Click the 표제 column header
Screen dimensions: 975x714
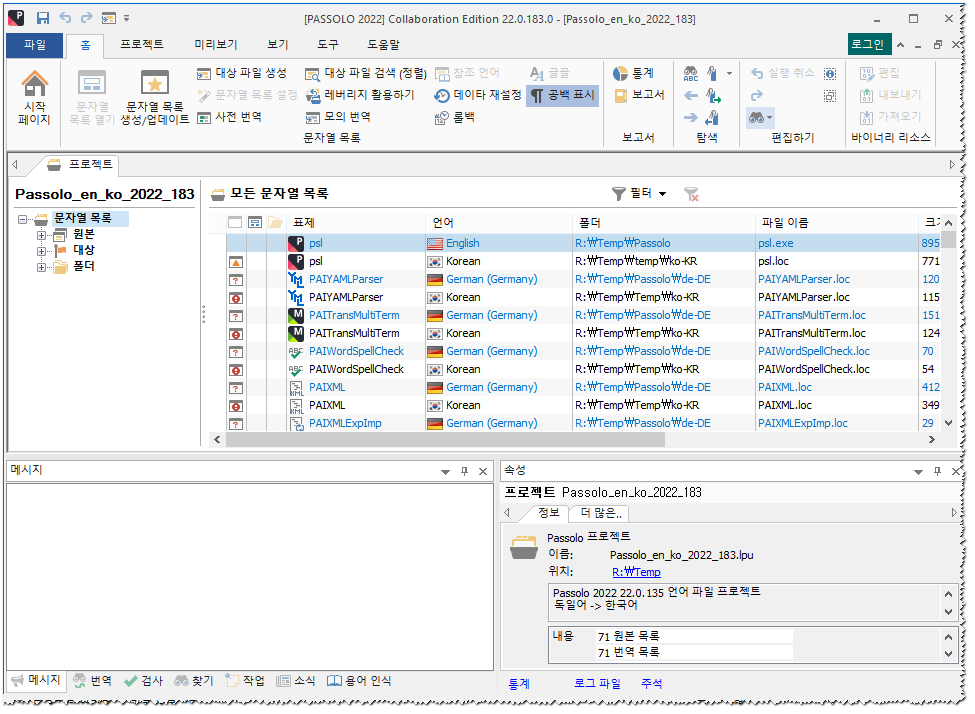point(356,223)
